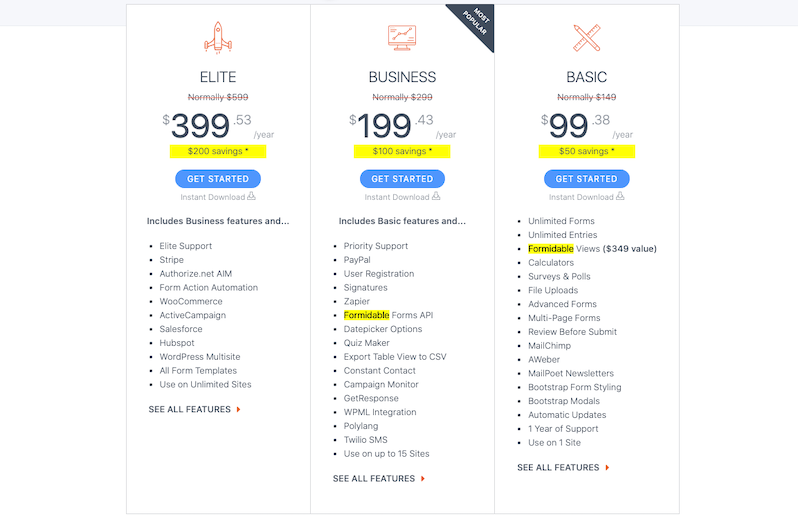Click the $100 savings yellow highlight

(402, 151)
